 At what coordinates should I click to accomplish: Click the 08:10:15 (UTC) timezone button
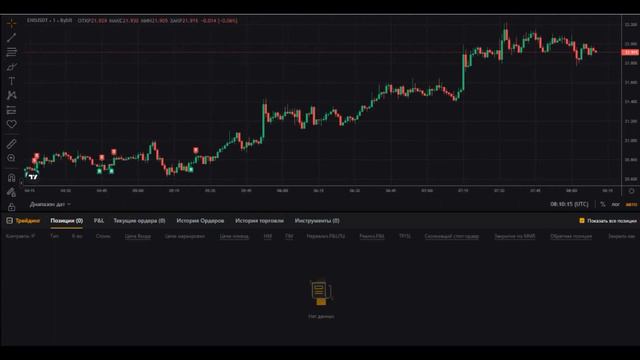tap(569, 204)
